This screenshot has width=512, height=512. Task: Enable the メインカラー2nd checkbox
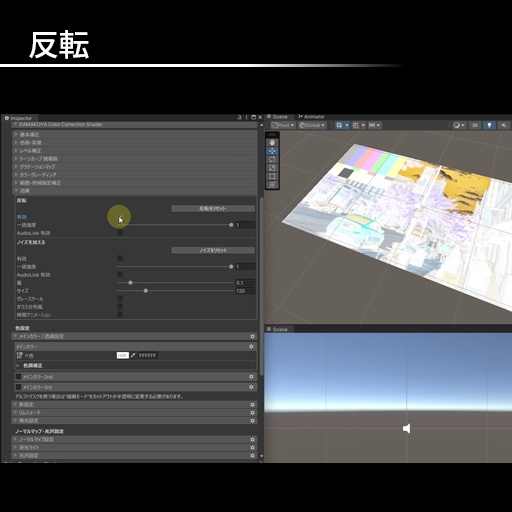pos(18,377)
